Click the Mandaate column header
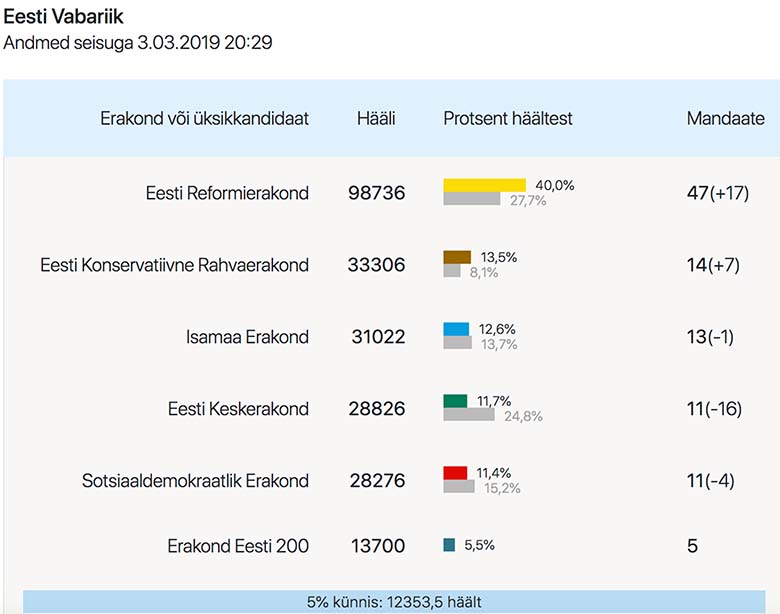 [x=726, y=118]
